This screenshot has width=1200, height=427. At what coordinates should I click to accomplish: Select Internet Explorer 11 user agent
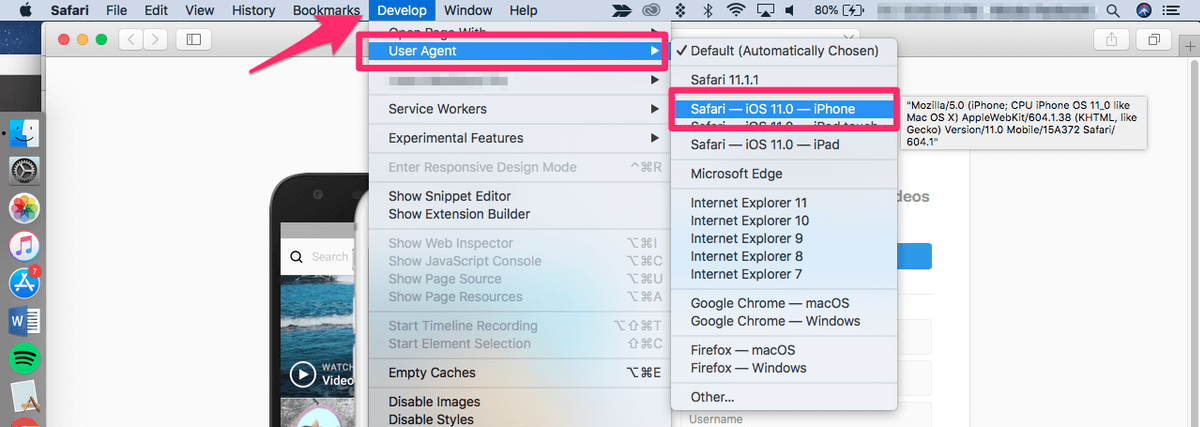pyautogui.click(x=784, y=203)
